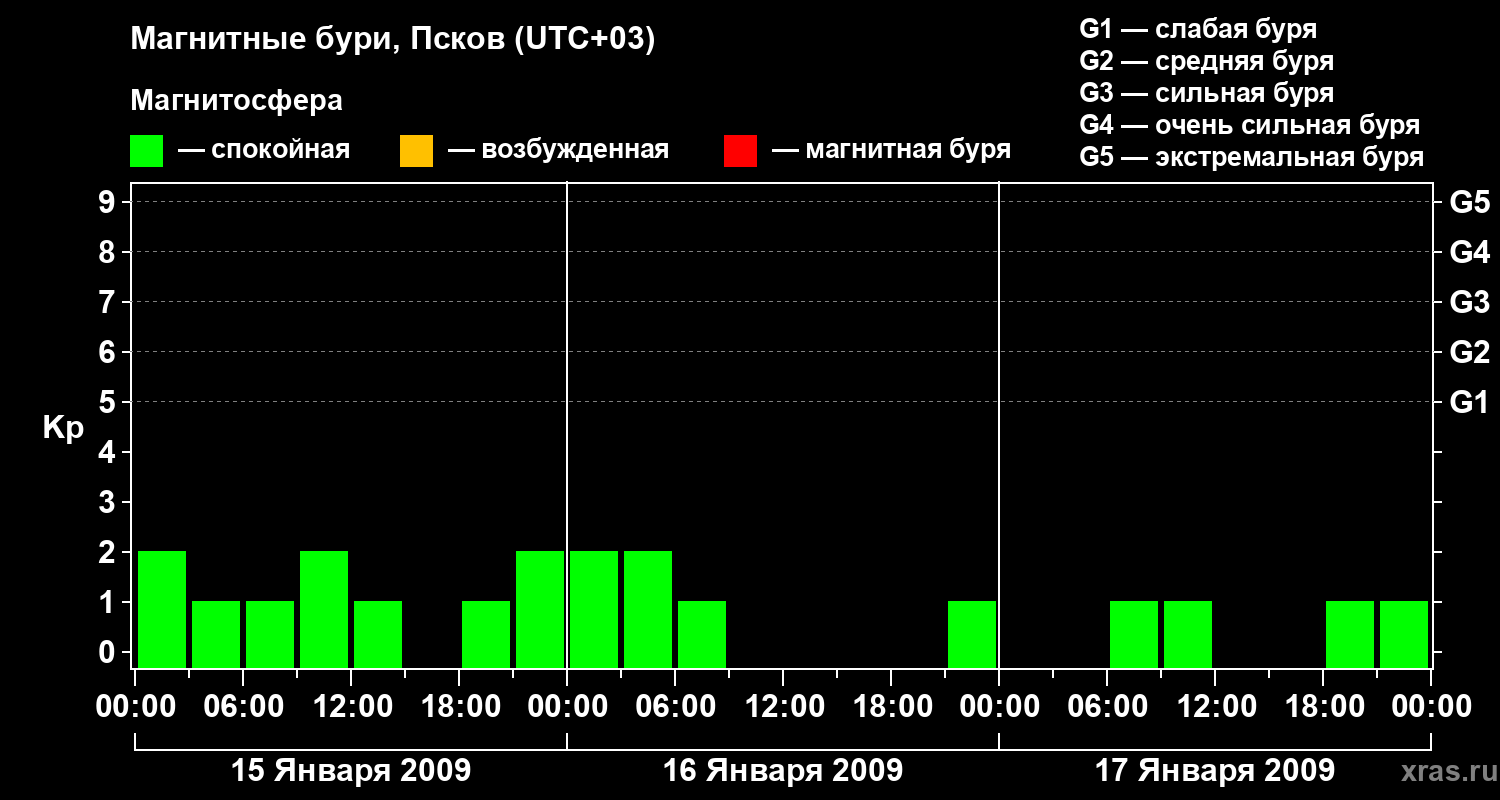Select the 15 Января 12:00–15:00 Kp bar
The image size is (1500, 800).
(x=378, y=634)
